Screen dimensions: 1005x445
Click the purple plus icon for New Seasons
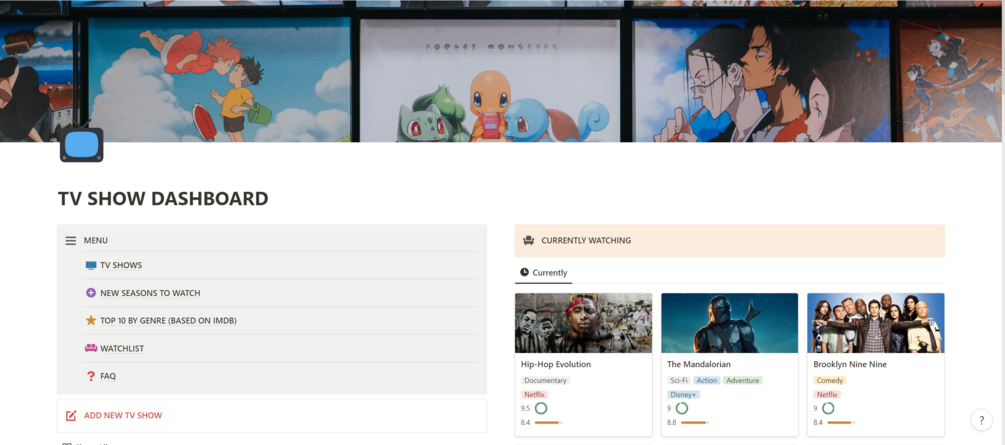(90, 293)
